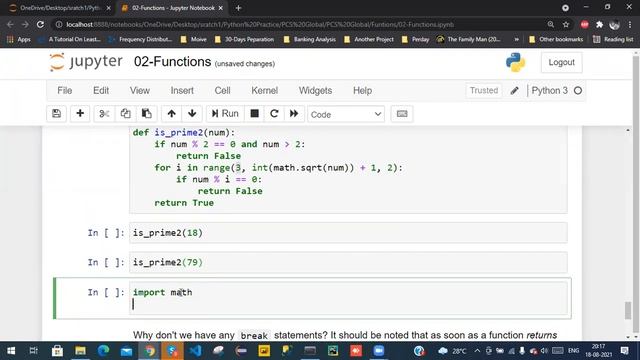Open cell type dropdown showing Code
The image size is (640, 360).
tap(346, 114)
